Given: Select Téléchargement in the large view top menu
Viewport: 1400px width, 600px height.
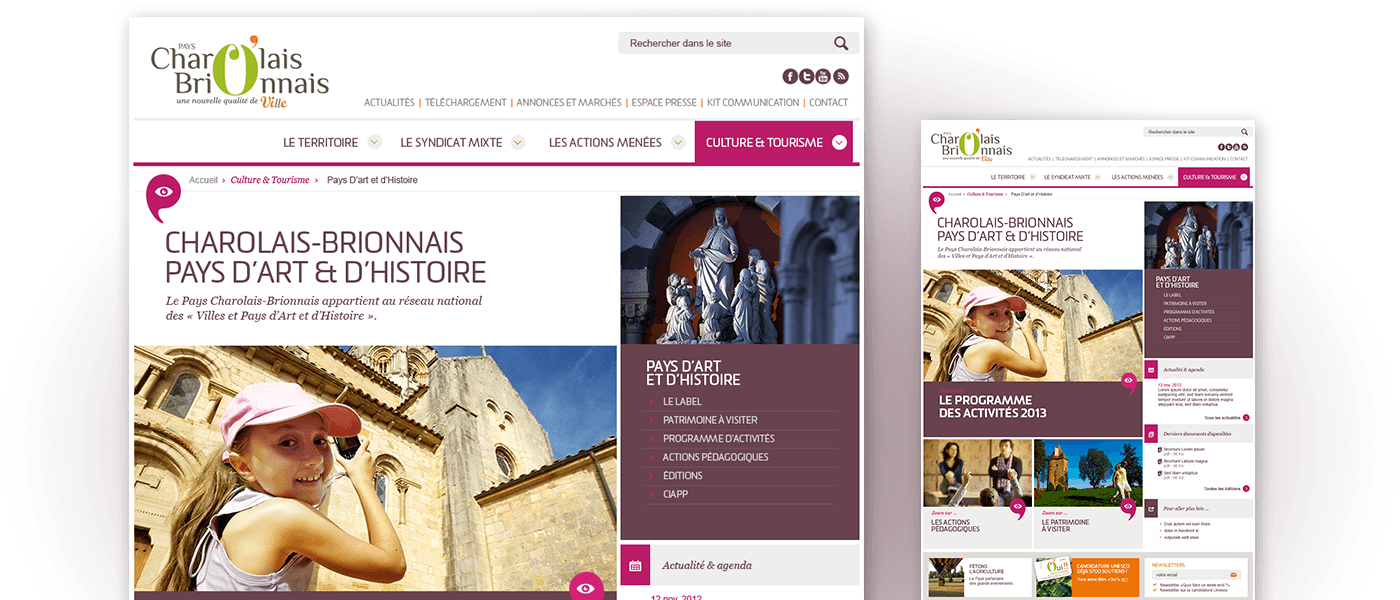Looking at the screenshot, I should pos(466,102).
